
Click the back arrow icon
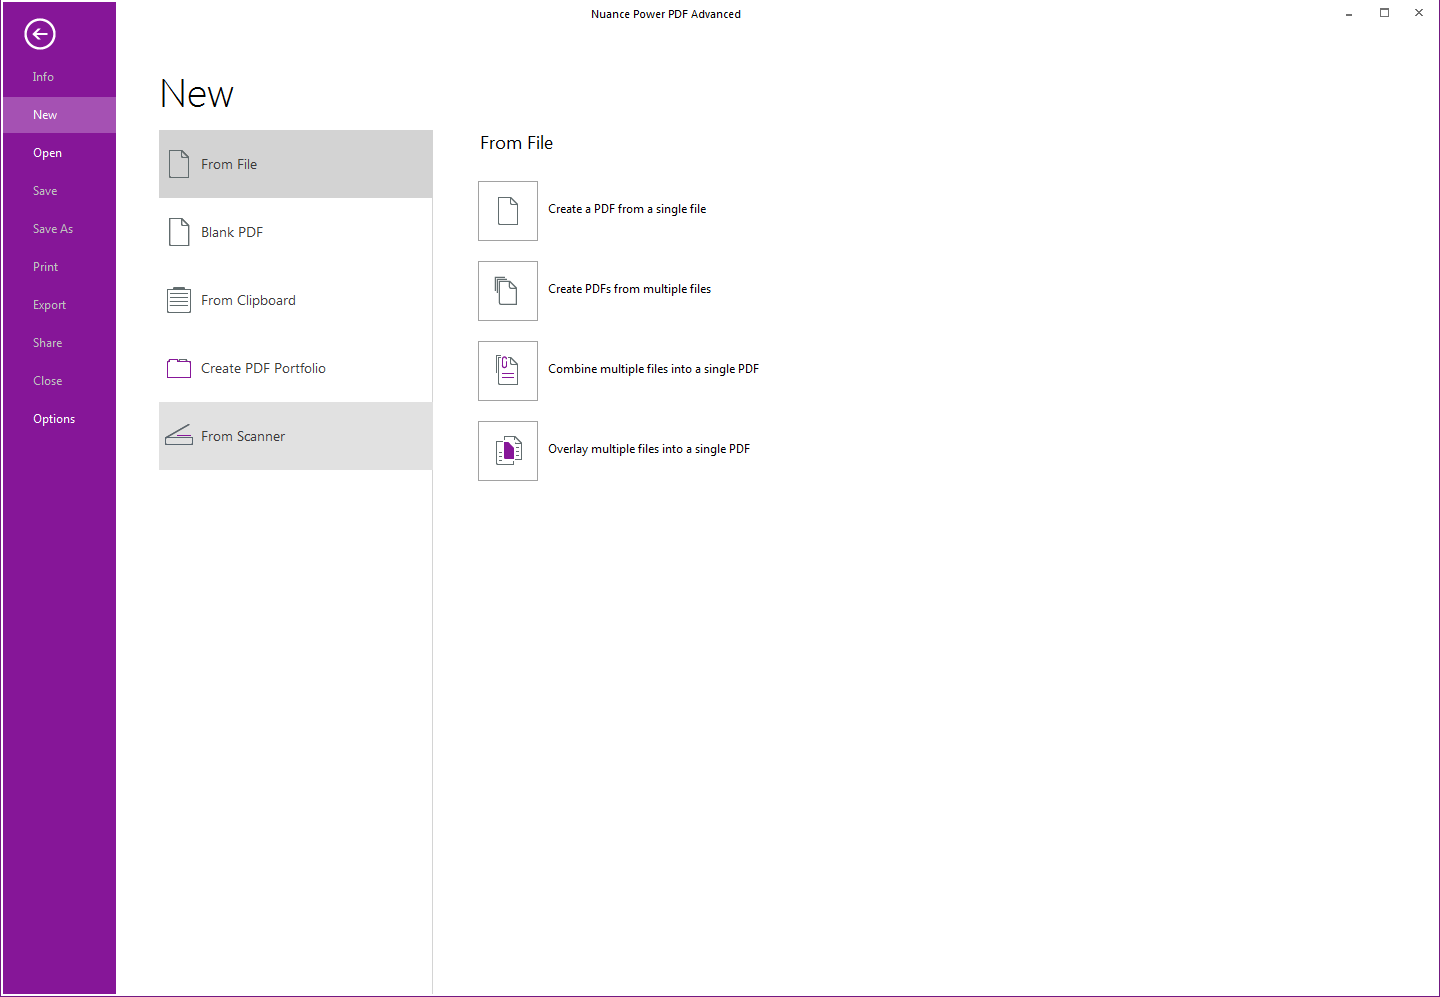coord(40,35)
